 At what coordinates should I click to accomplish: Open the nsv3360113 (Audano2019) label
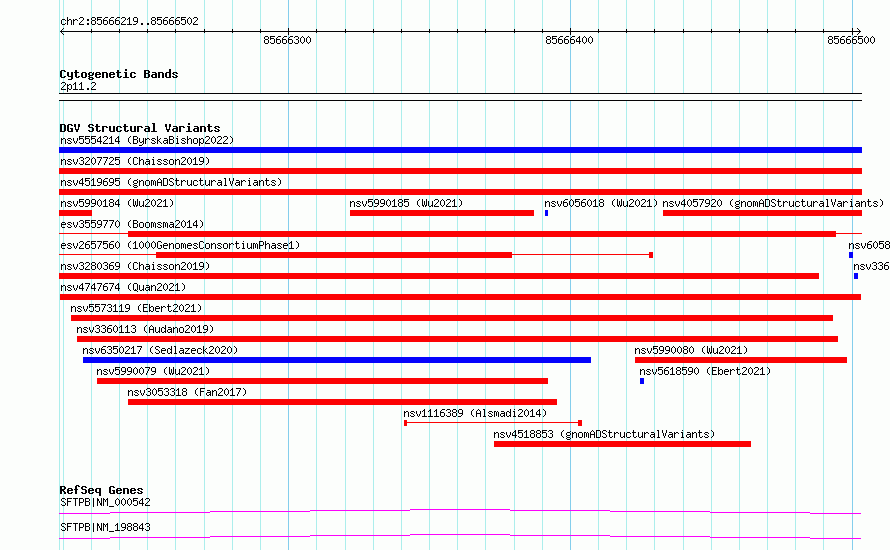pyautogui.click(x=145, y=329)
